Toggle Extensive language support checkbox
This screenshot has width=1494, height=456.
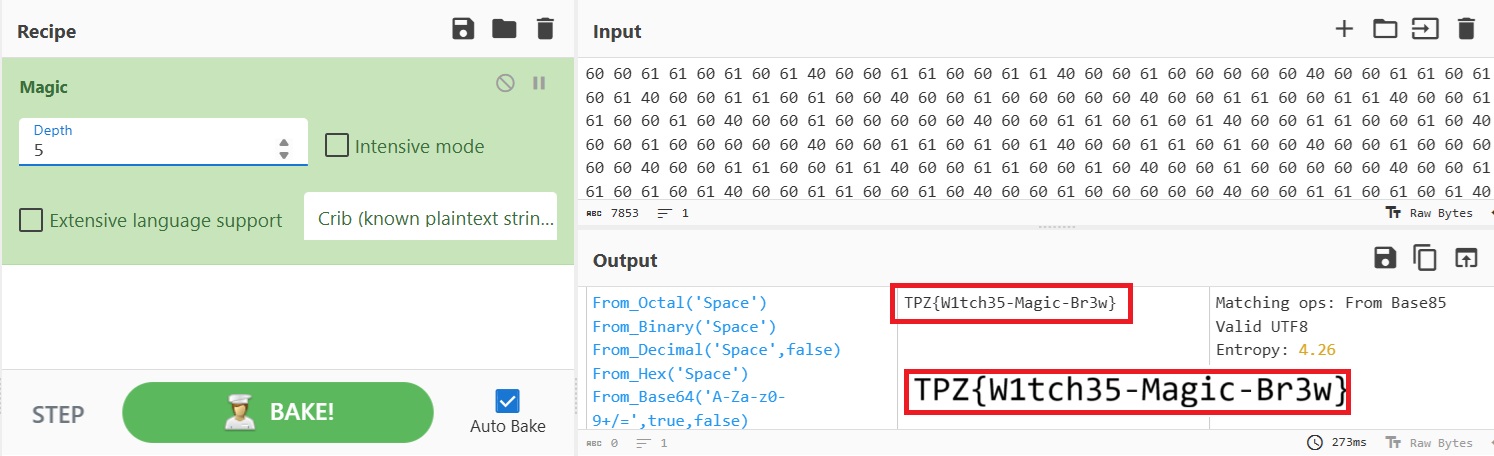coord(31,220)
